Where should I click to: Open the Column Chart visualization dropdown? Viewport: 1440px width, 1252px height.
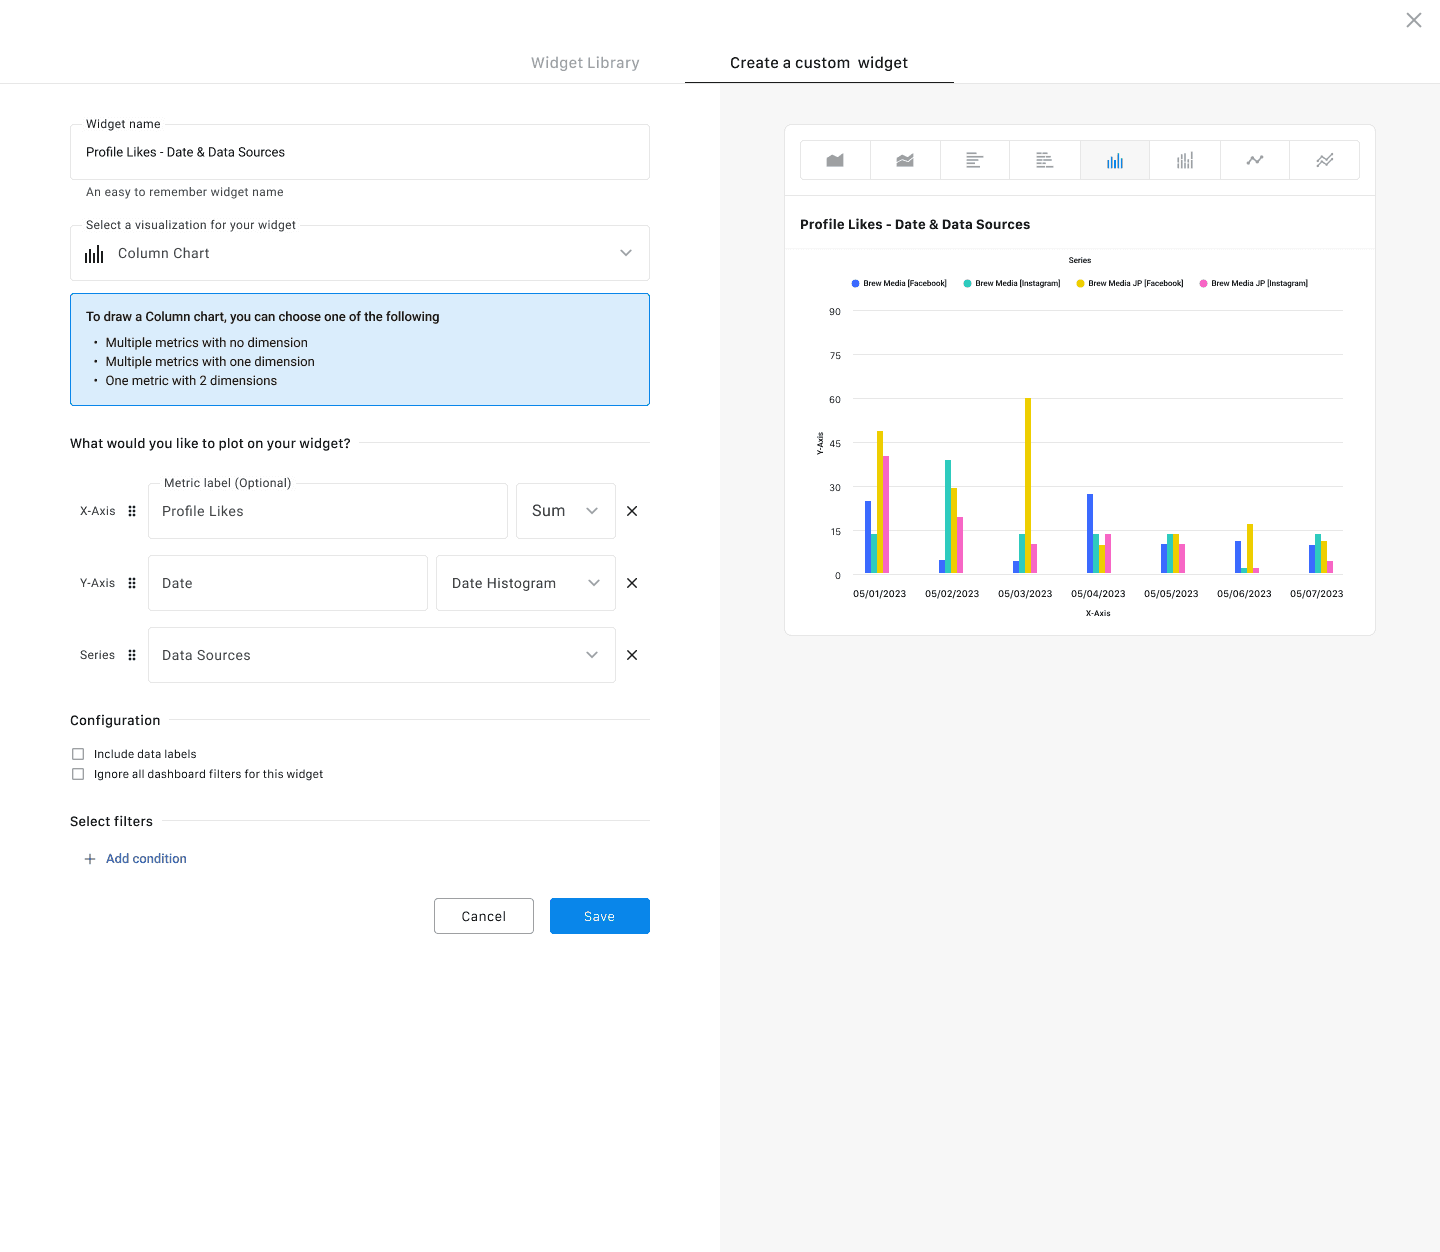pos(360,253)
